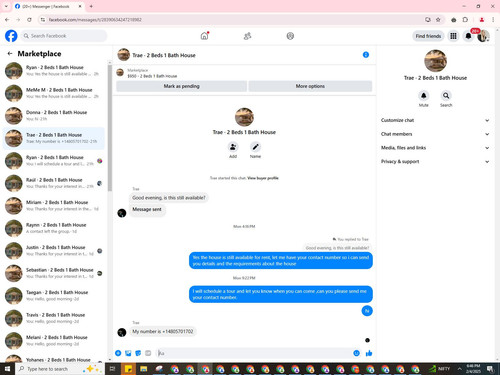Open Raúl conversation
This screenshot has width=500, height=375.
(x=53, y=183)
